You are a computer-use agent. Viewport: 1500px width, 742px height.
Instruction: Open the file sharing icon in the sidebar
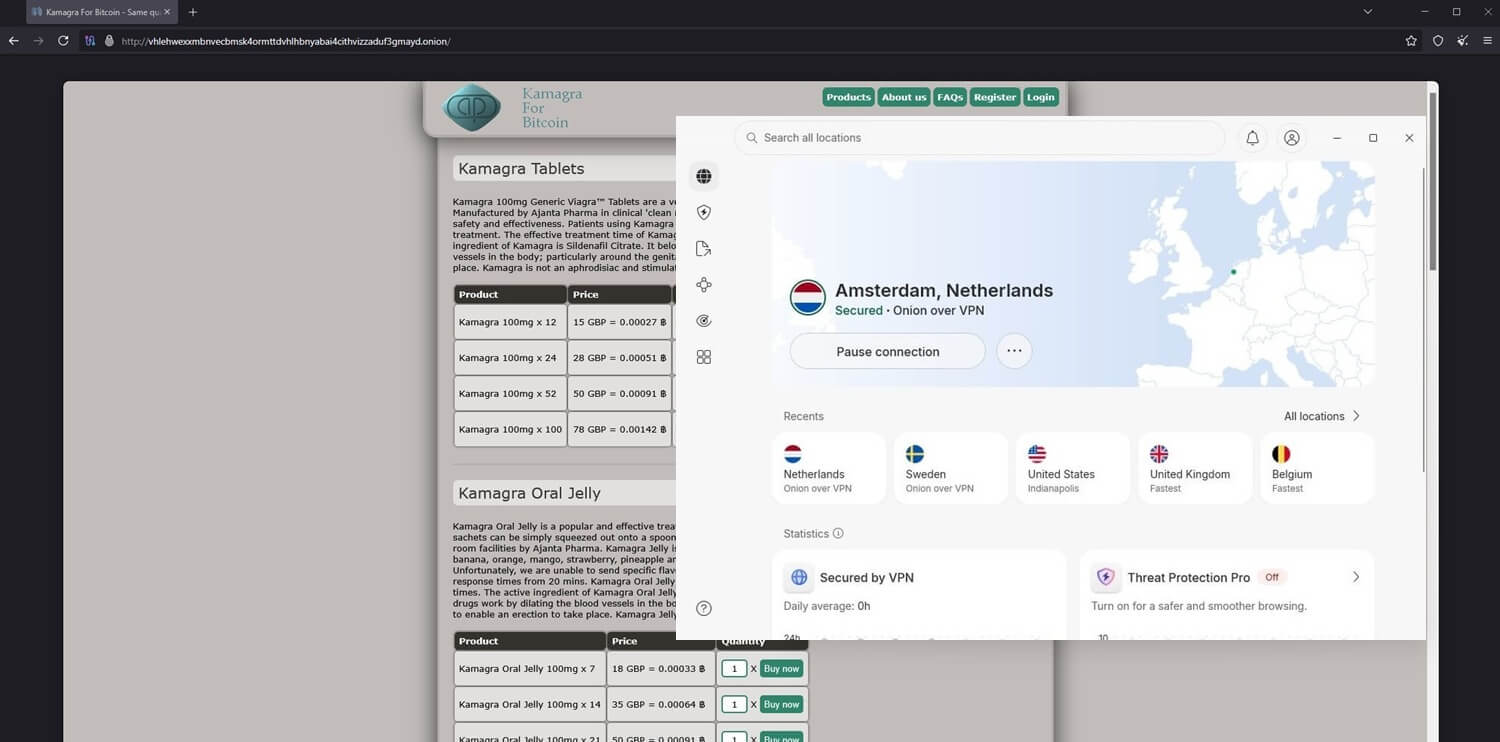pyautogui.click(x=704, y=249)
